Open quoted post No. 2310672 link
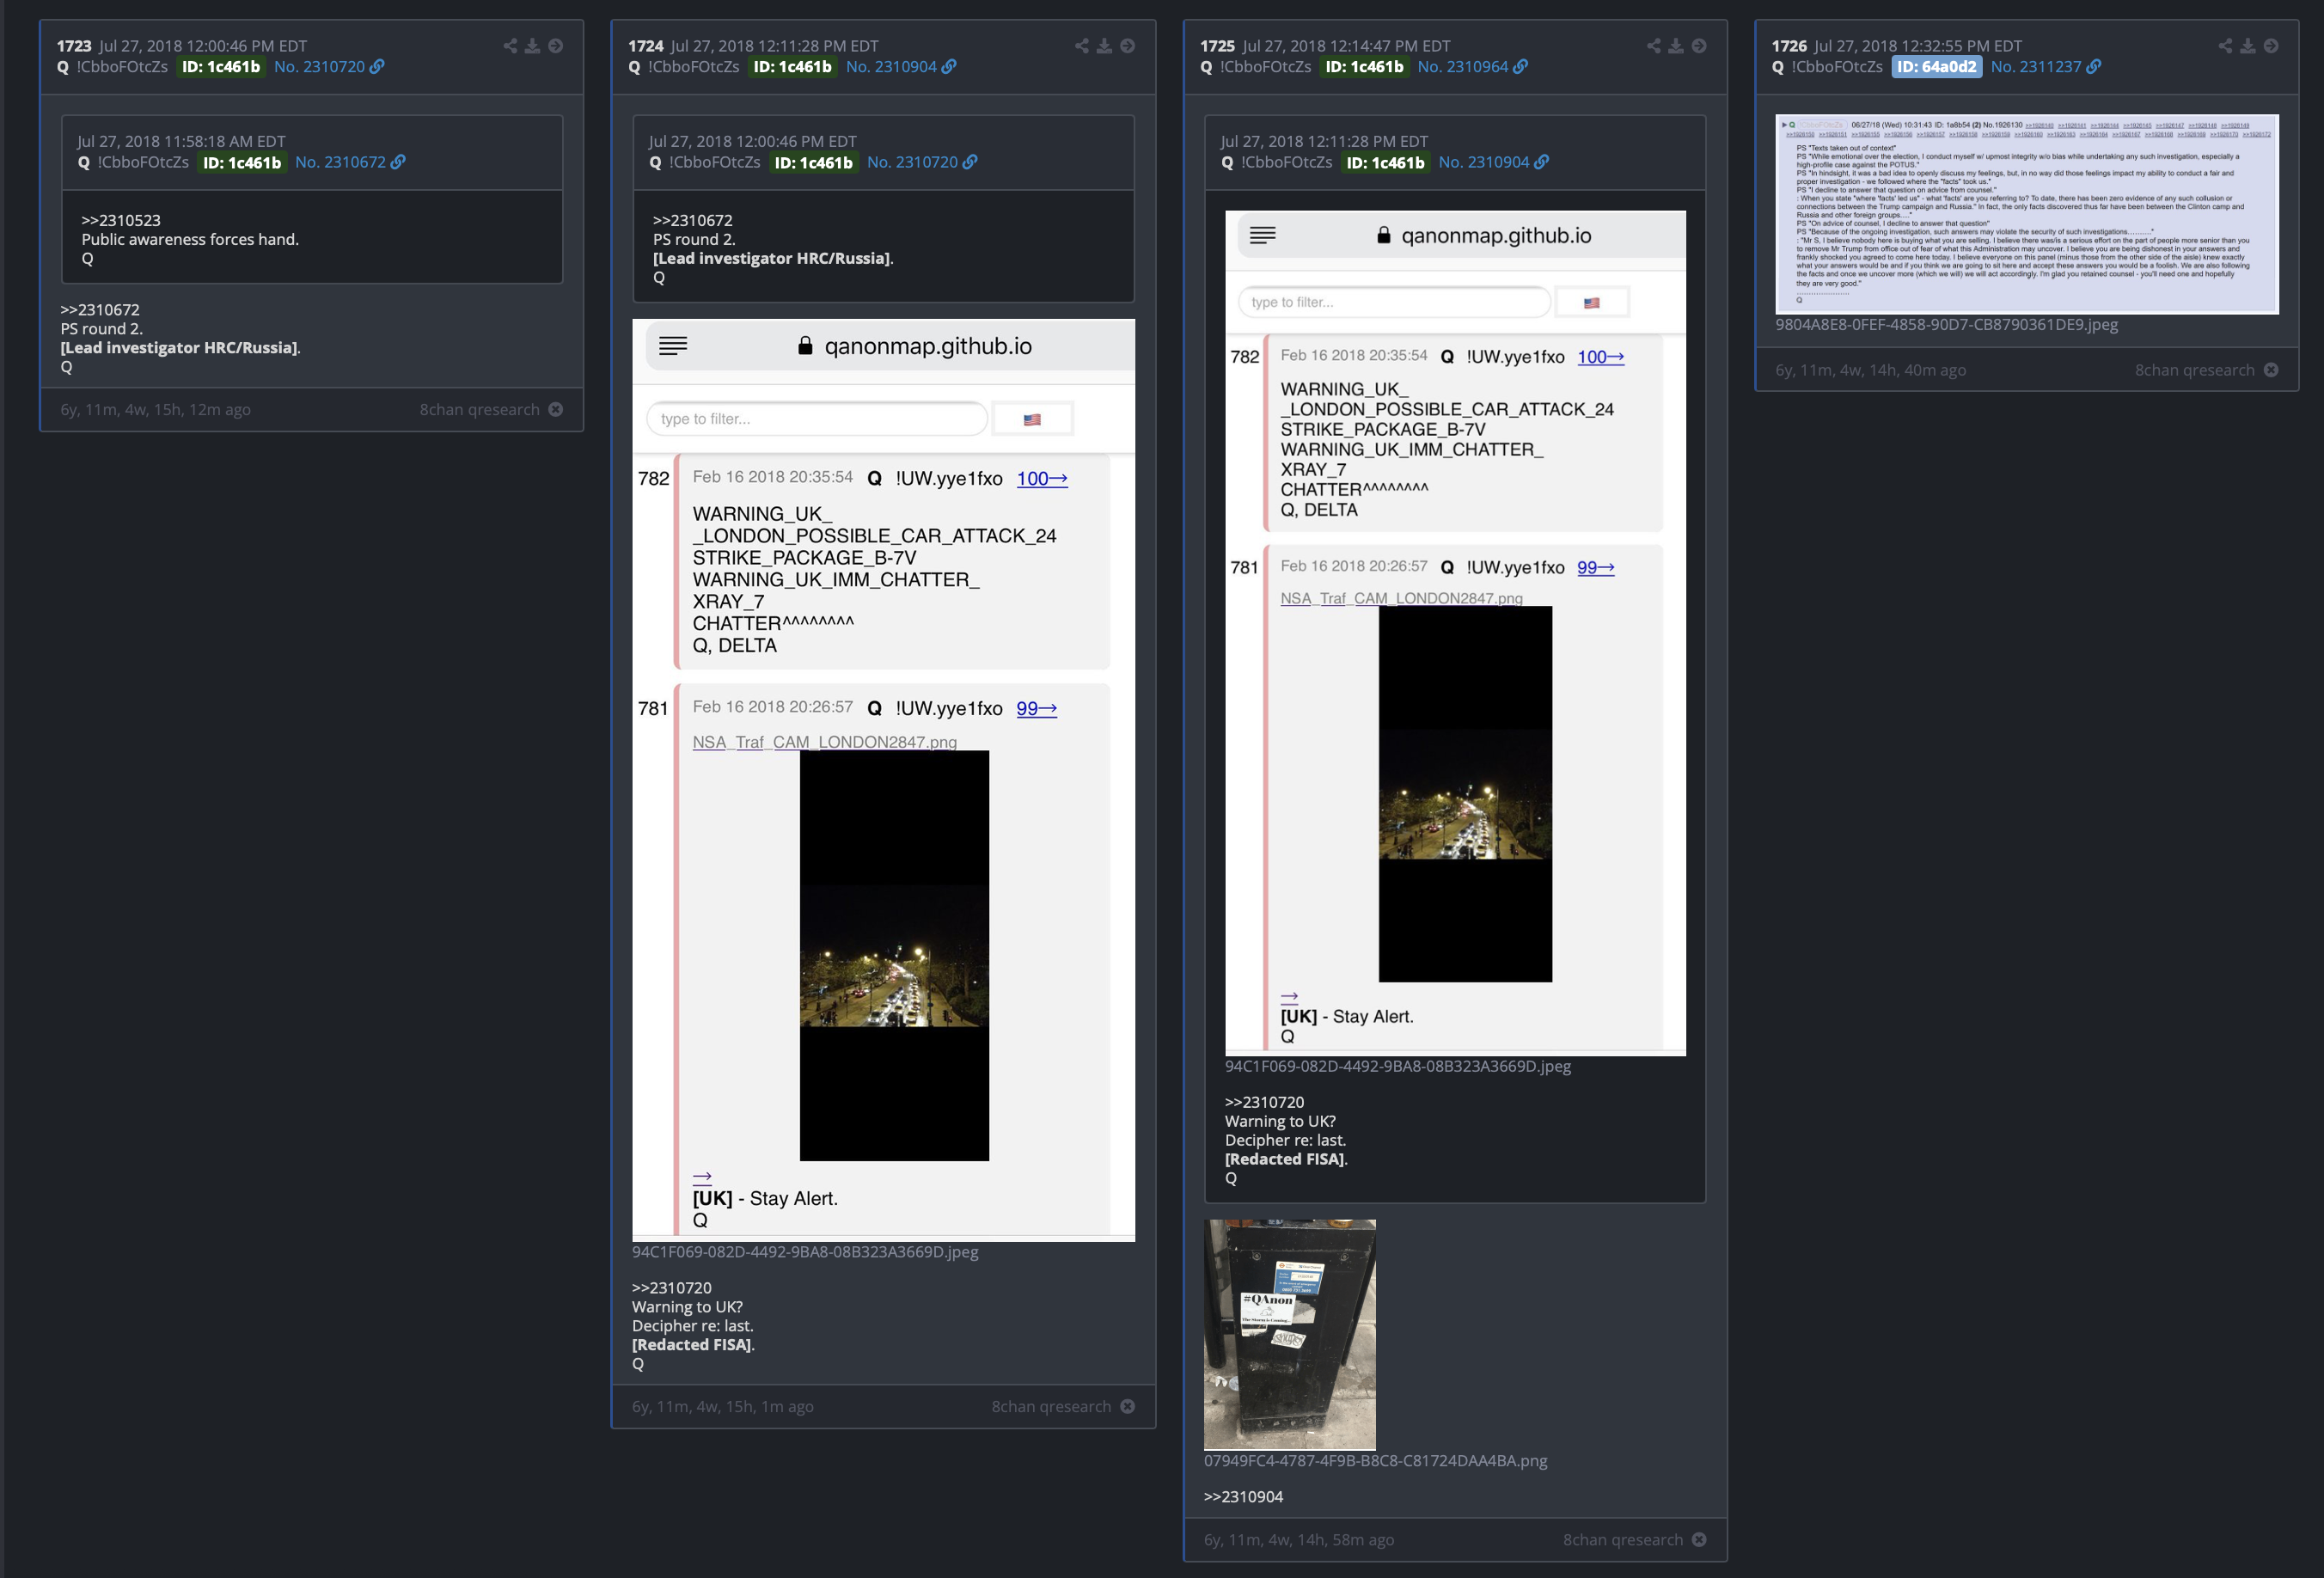The image size is (2324, 1578). (340, 162)
